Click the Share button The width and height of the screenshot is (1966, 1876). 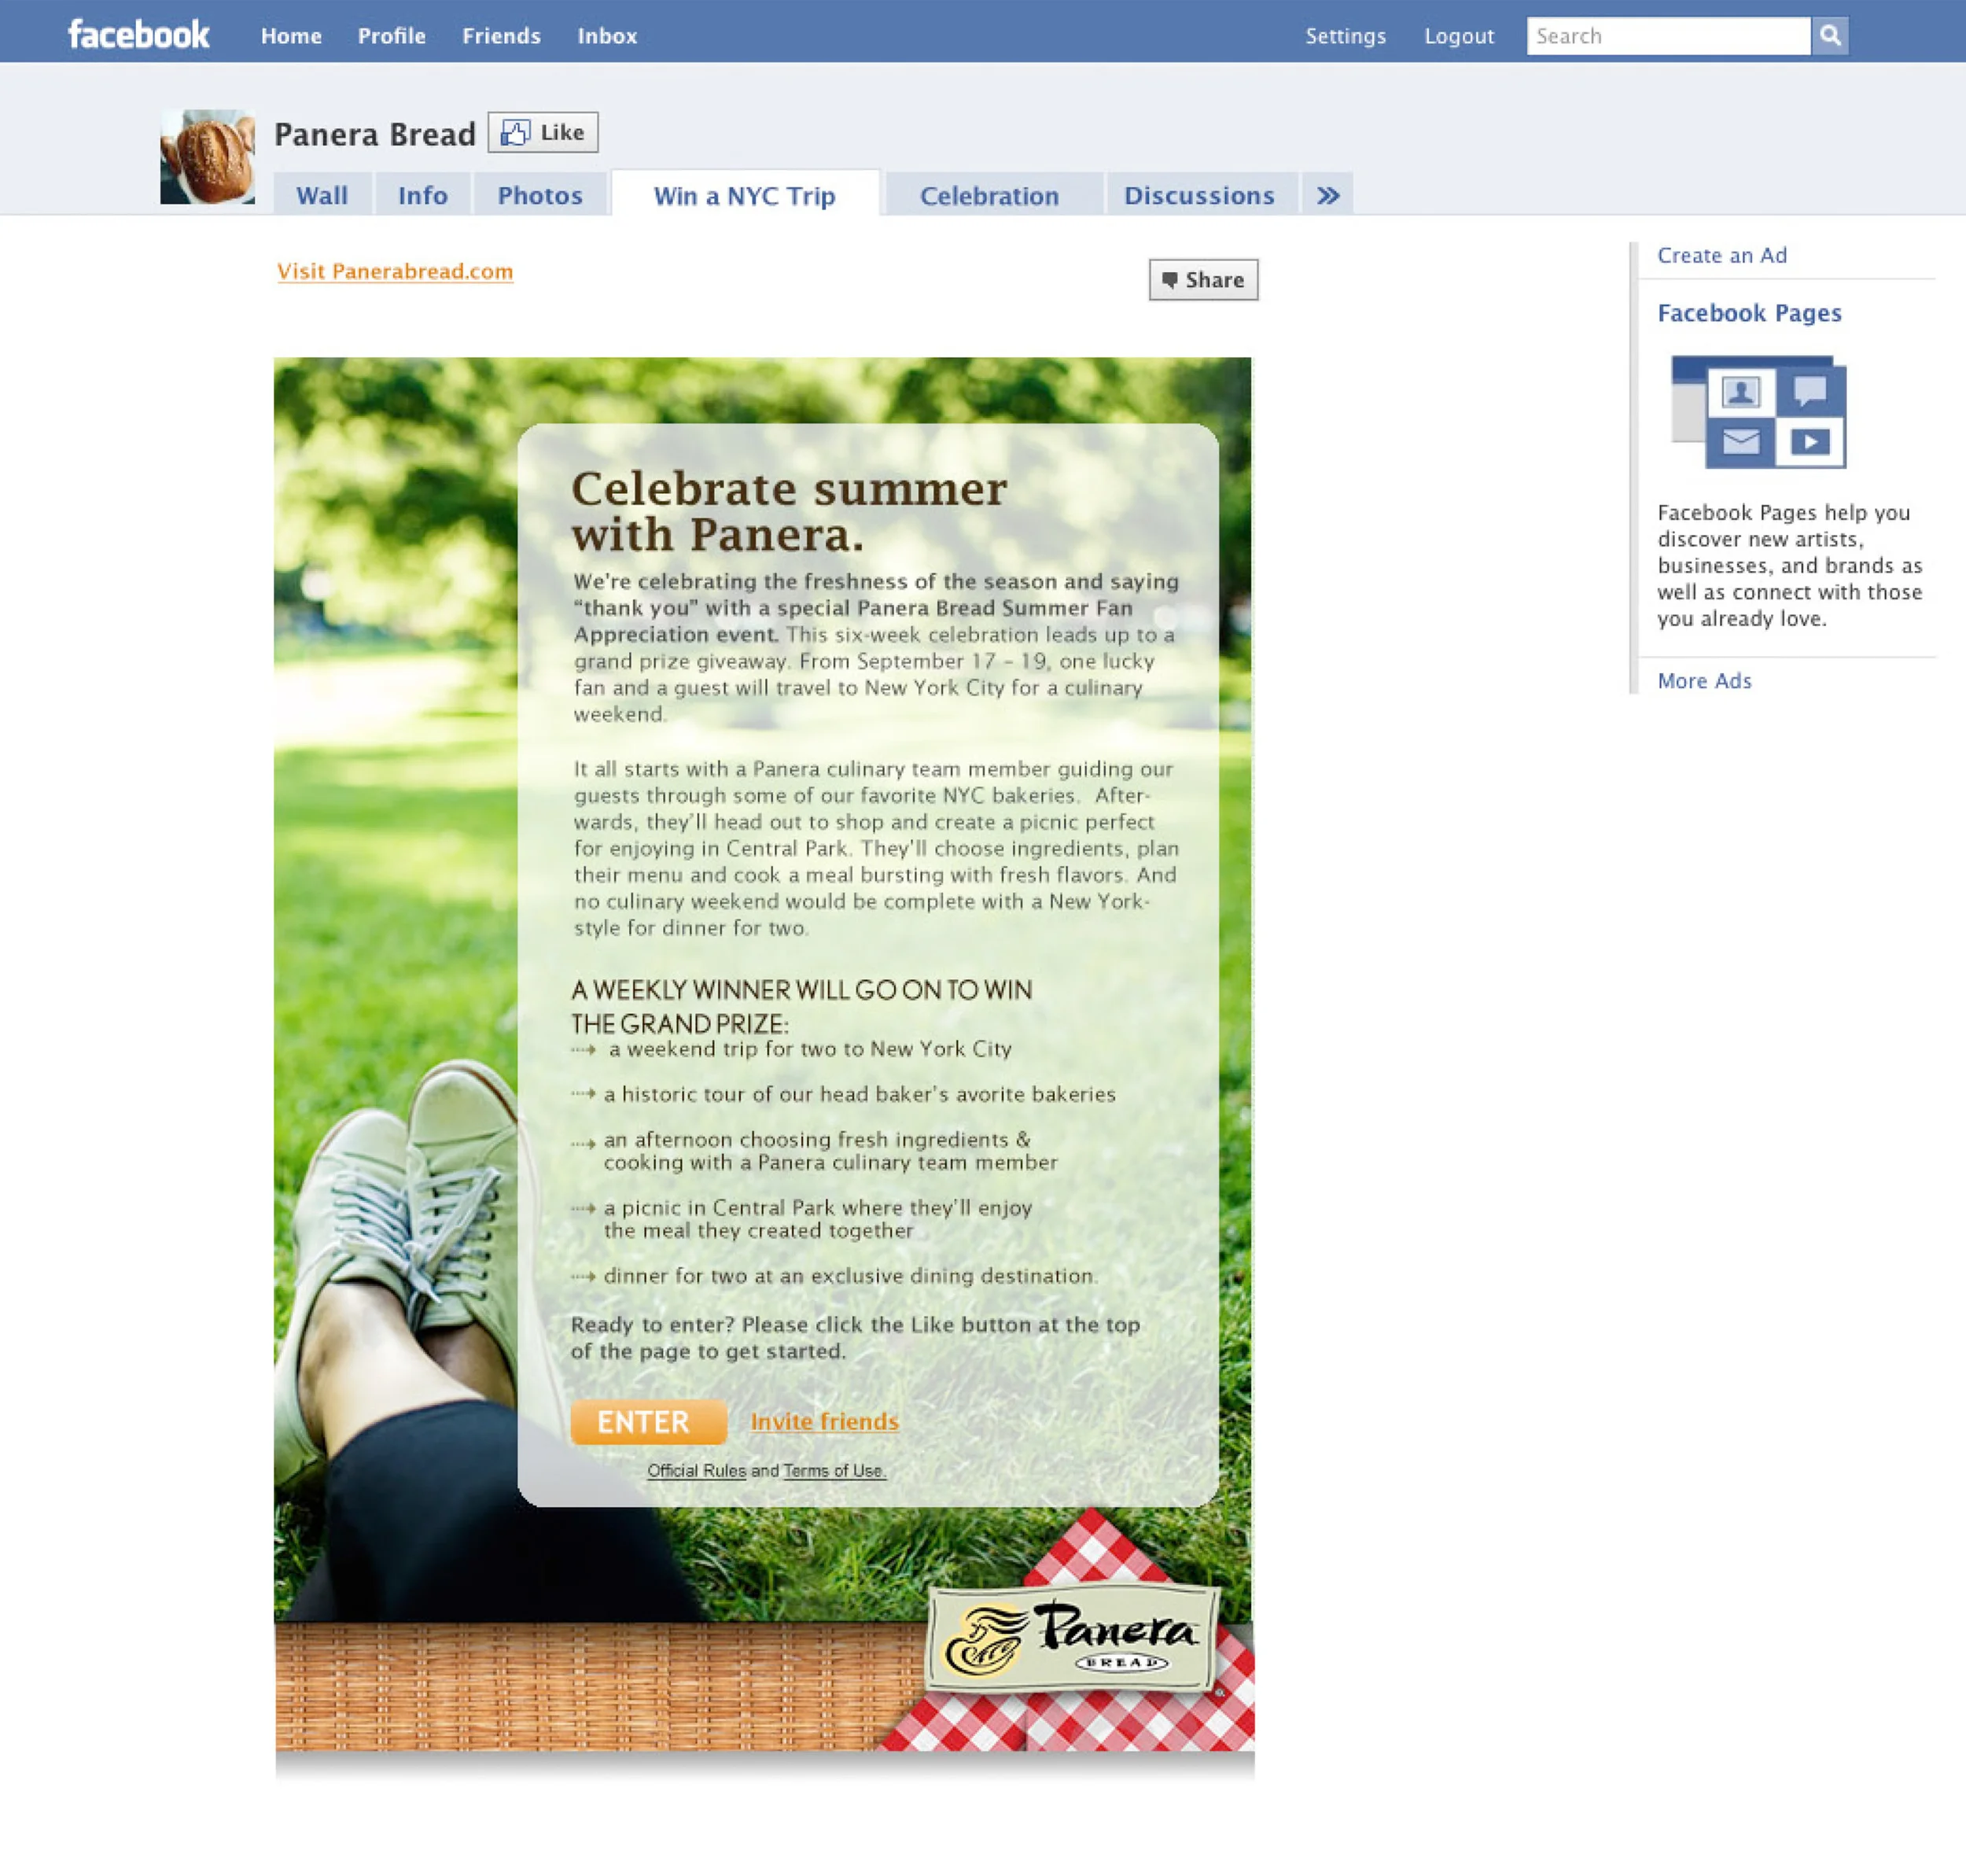(1203, 280)
